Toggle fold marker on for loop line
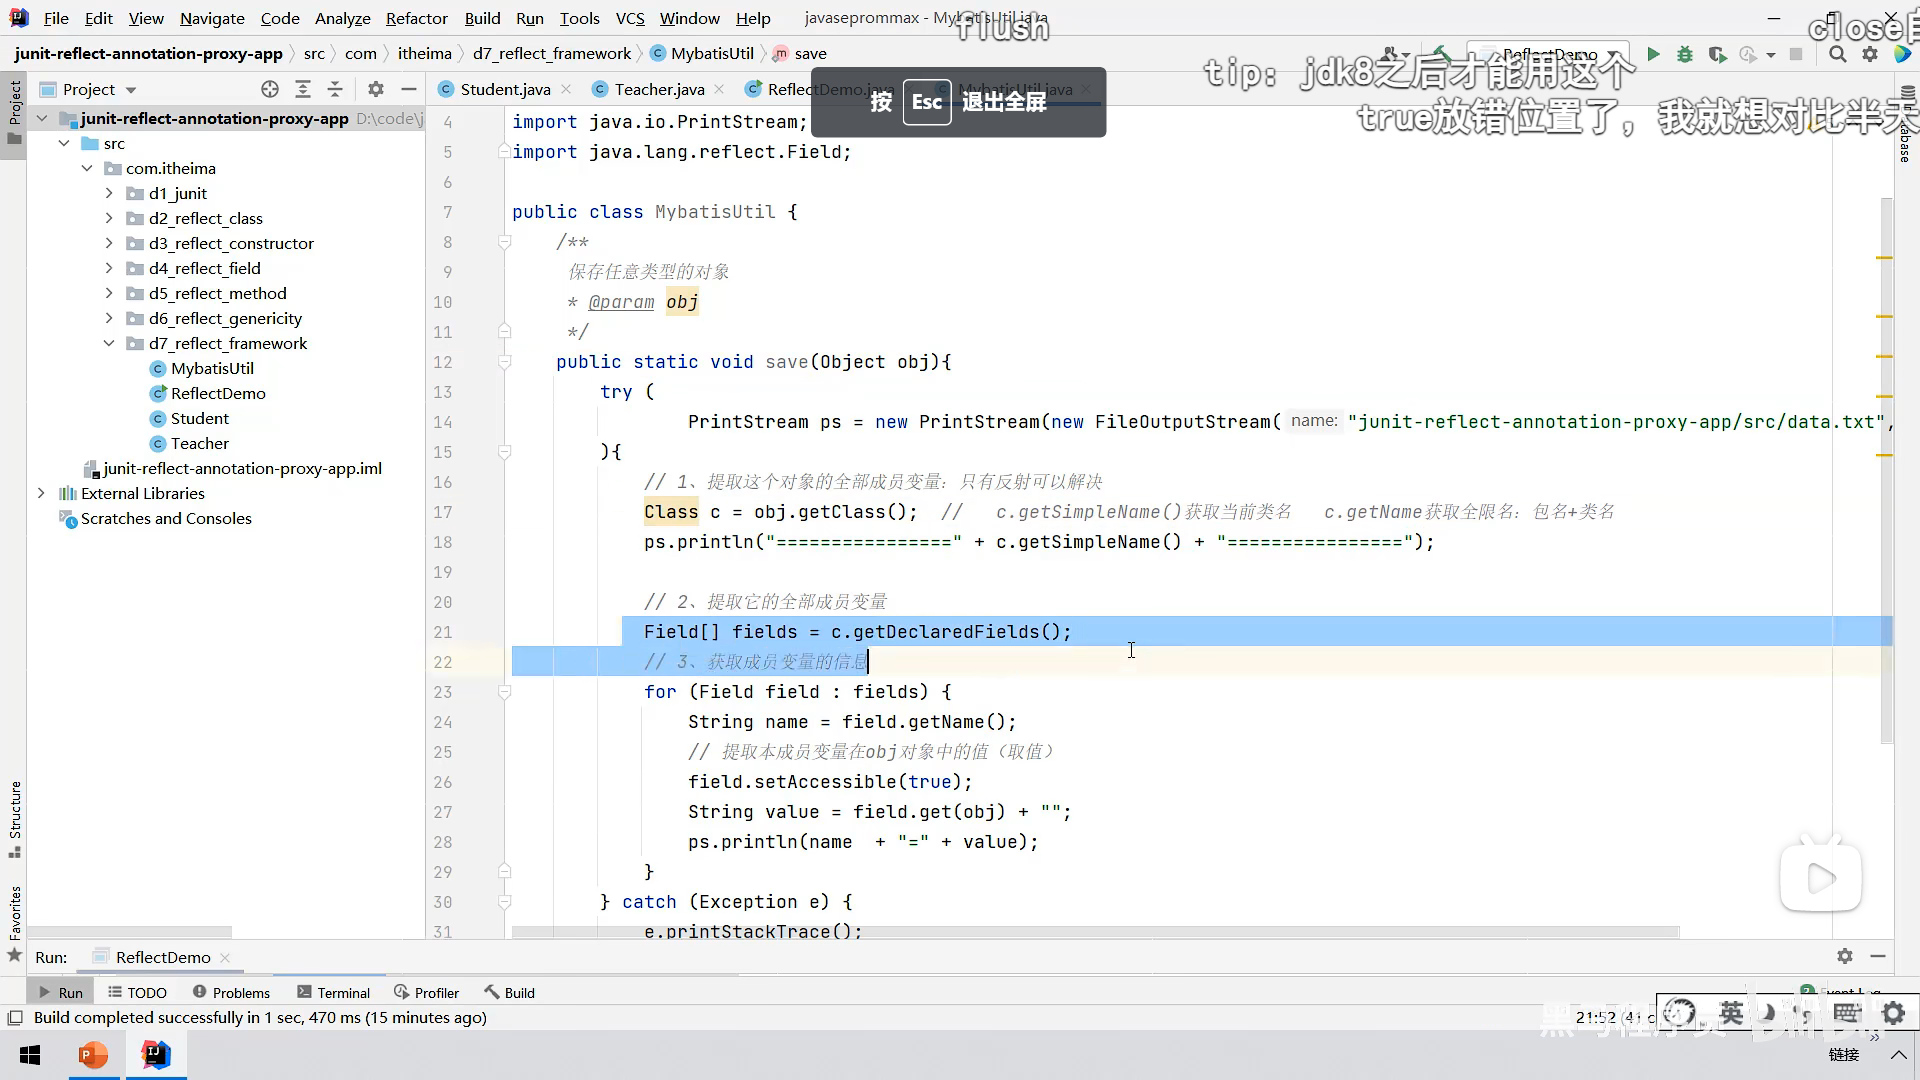This screenshot has width=1920, height=1080. [505, 692]
